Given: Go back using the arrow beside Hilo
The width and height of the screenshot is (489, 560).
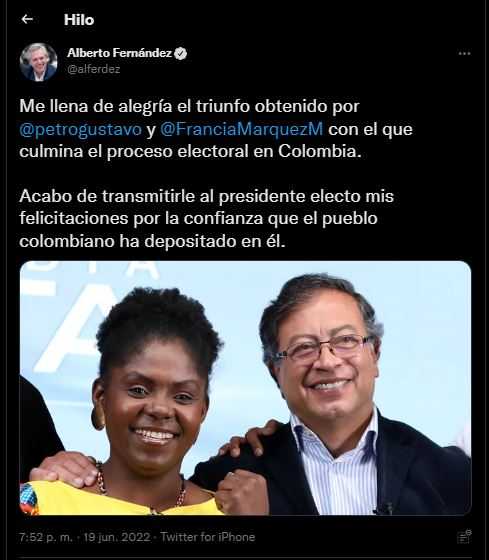Looking at the screenshot, I should (27, 19).
